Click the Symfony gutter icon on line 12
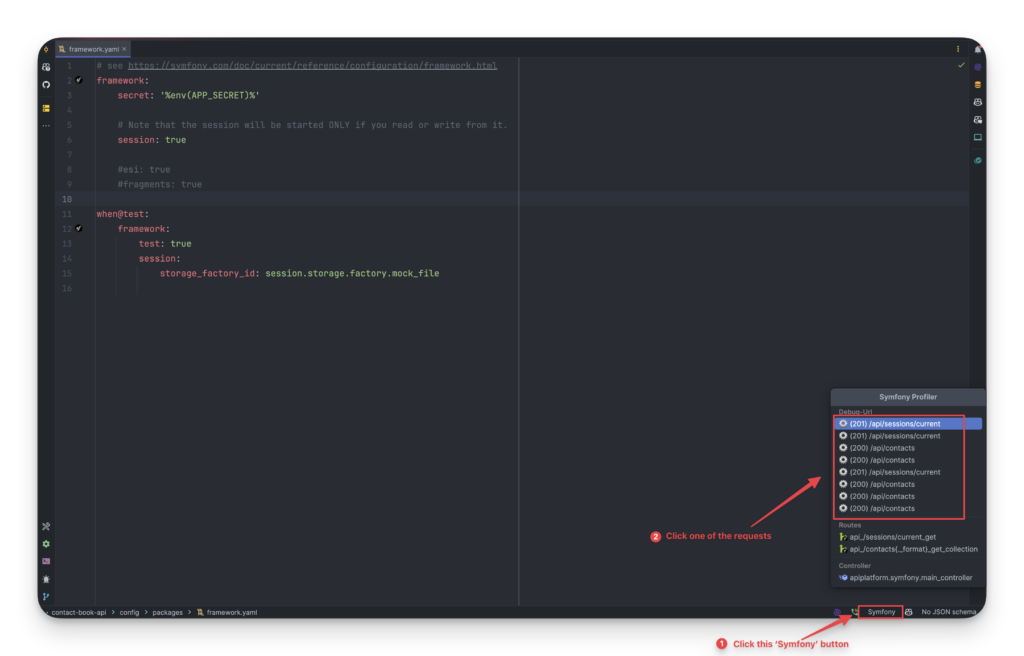This screenshot has width=1024, height=656. coord(78,229)
